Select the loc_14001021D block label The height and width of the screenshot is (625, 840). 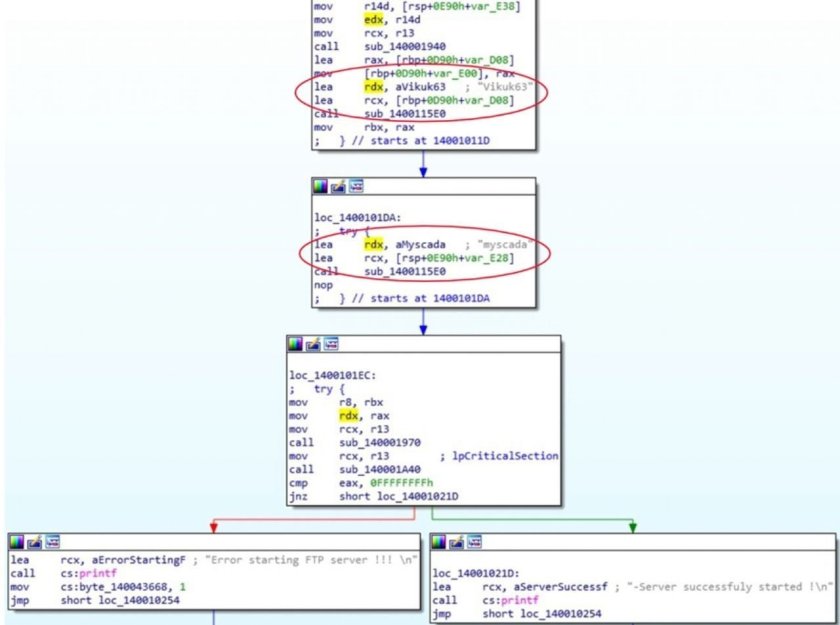pyautogui.click(x=476, y=574)
